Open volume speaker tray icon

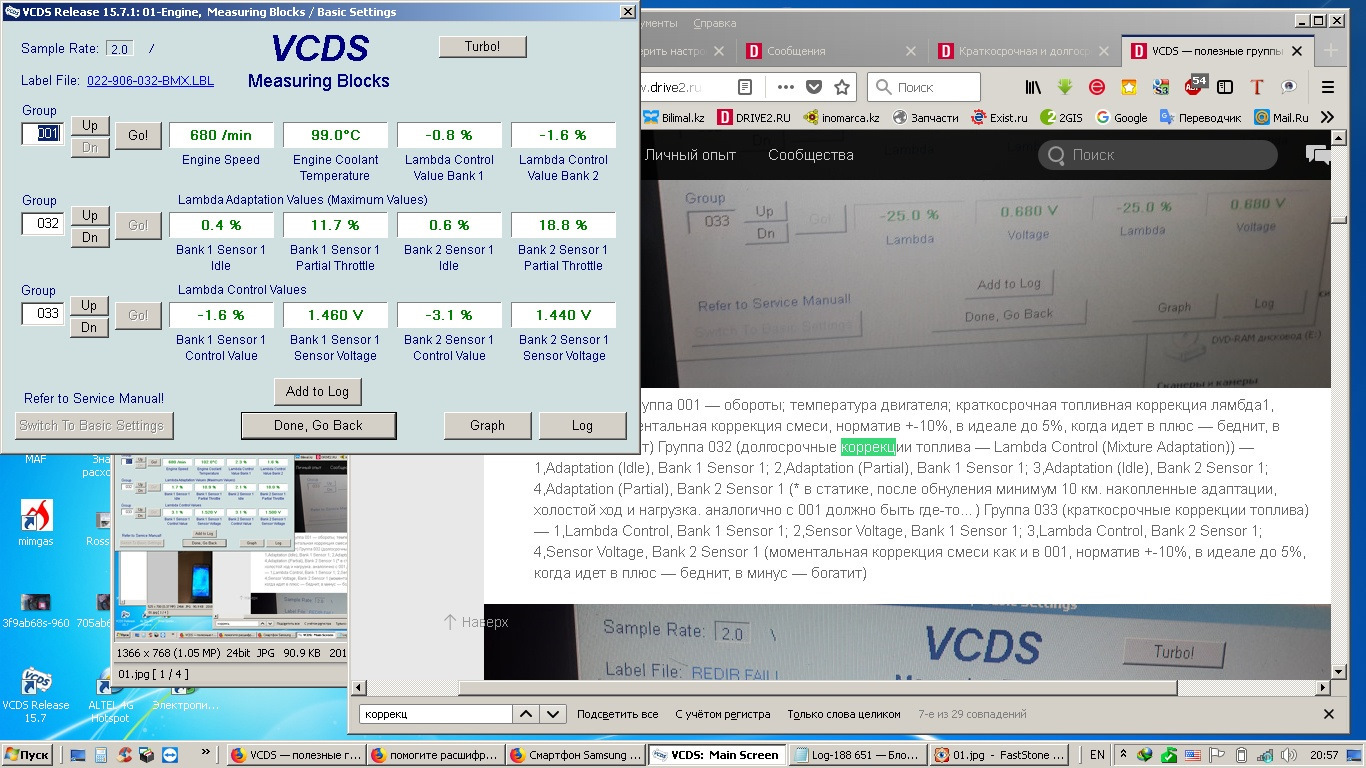(x=1291, y=755)
